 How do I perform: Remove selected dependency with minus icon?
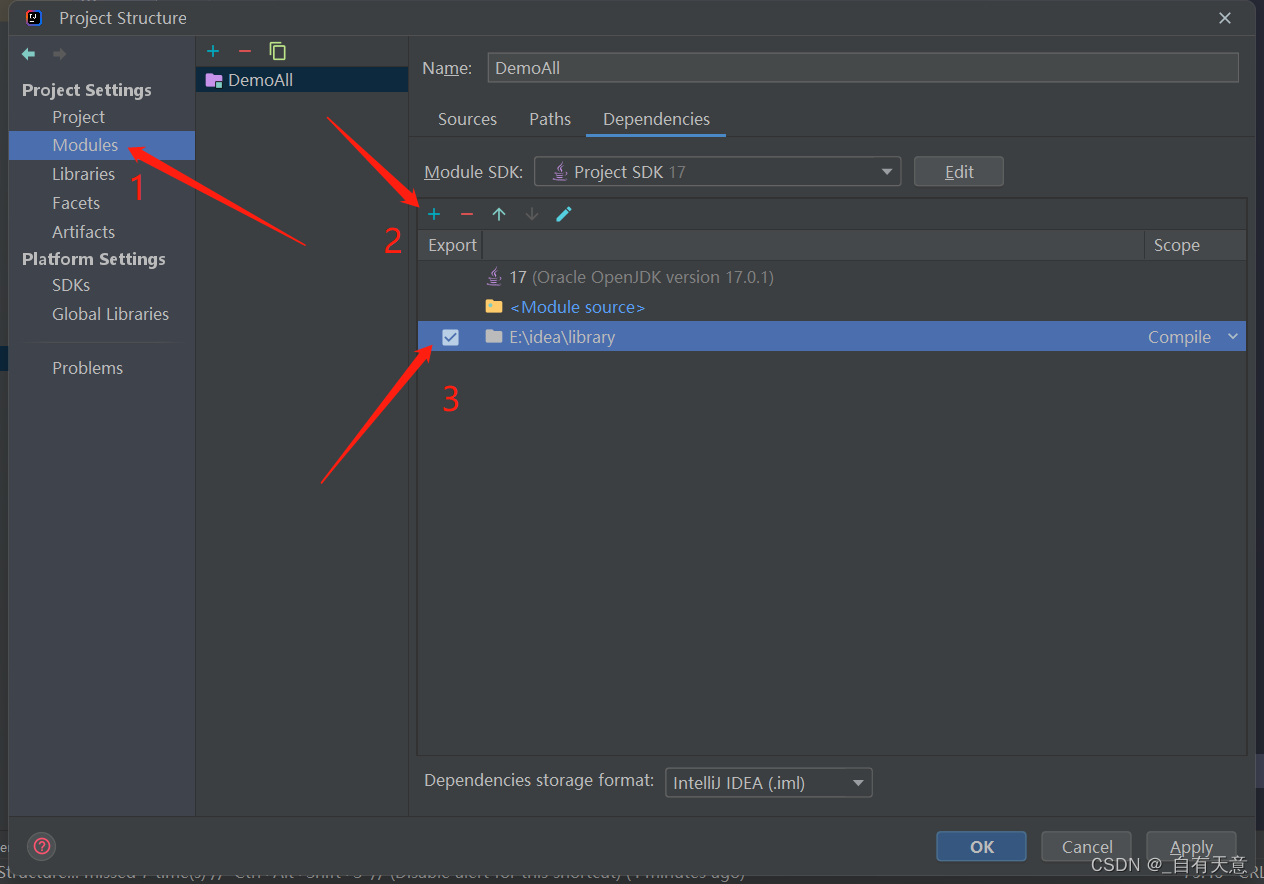point(467,214)
